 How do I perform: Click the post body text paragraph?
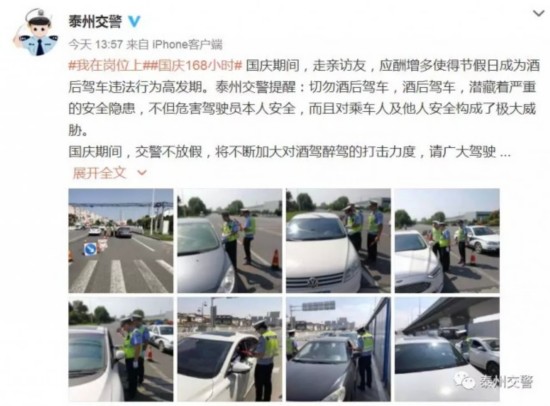pos(303,109)
